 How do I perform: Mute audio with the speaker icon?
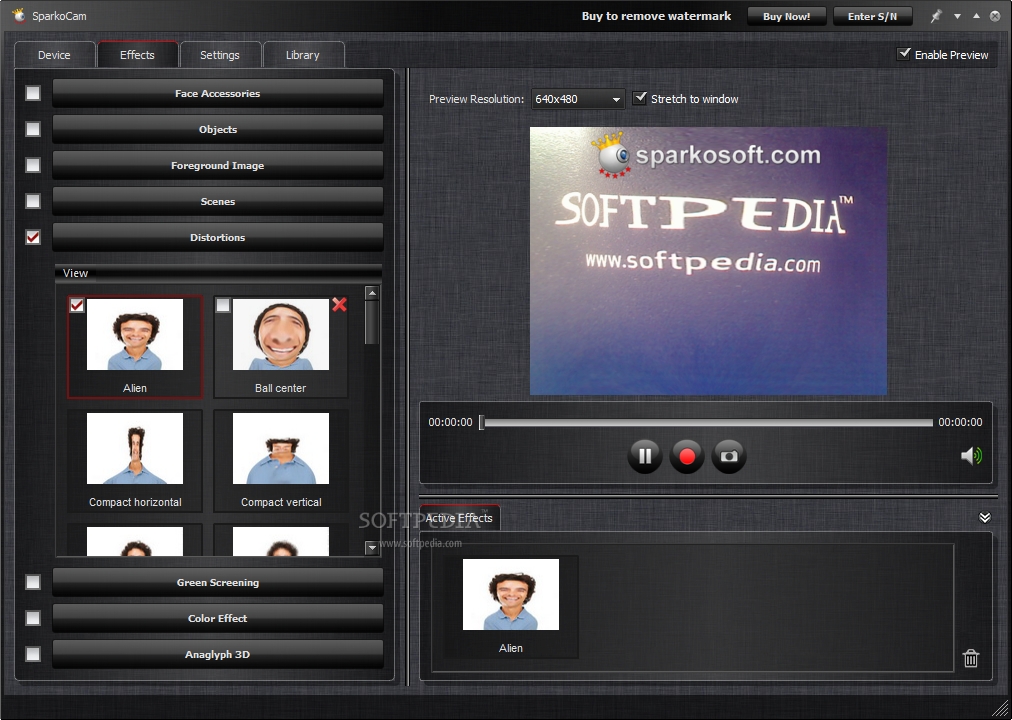[x=971, y=455]
